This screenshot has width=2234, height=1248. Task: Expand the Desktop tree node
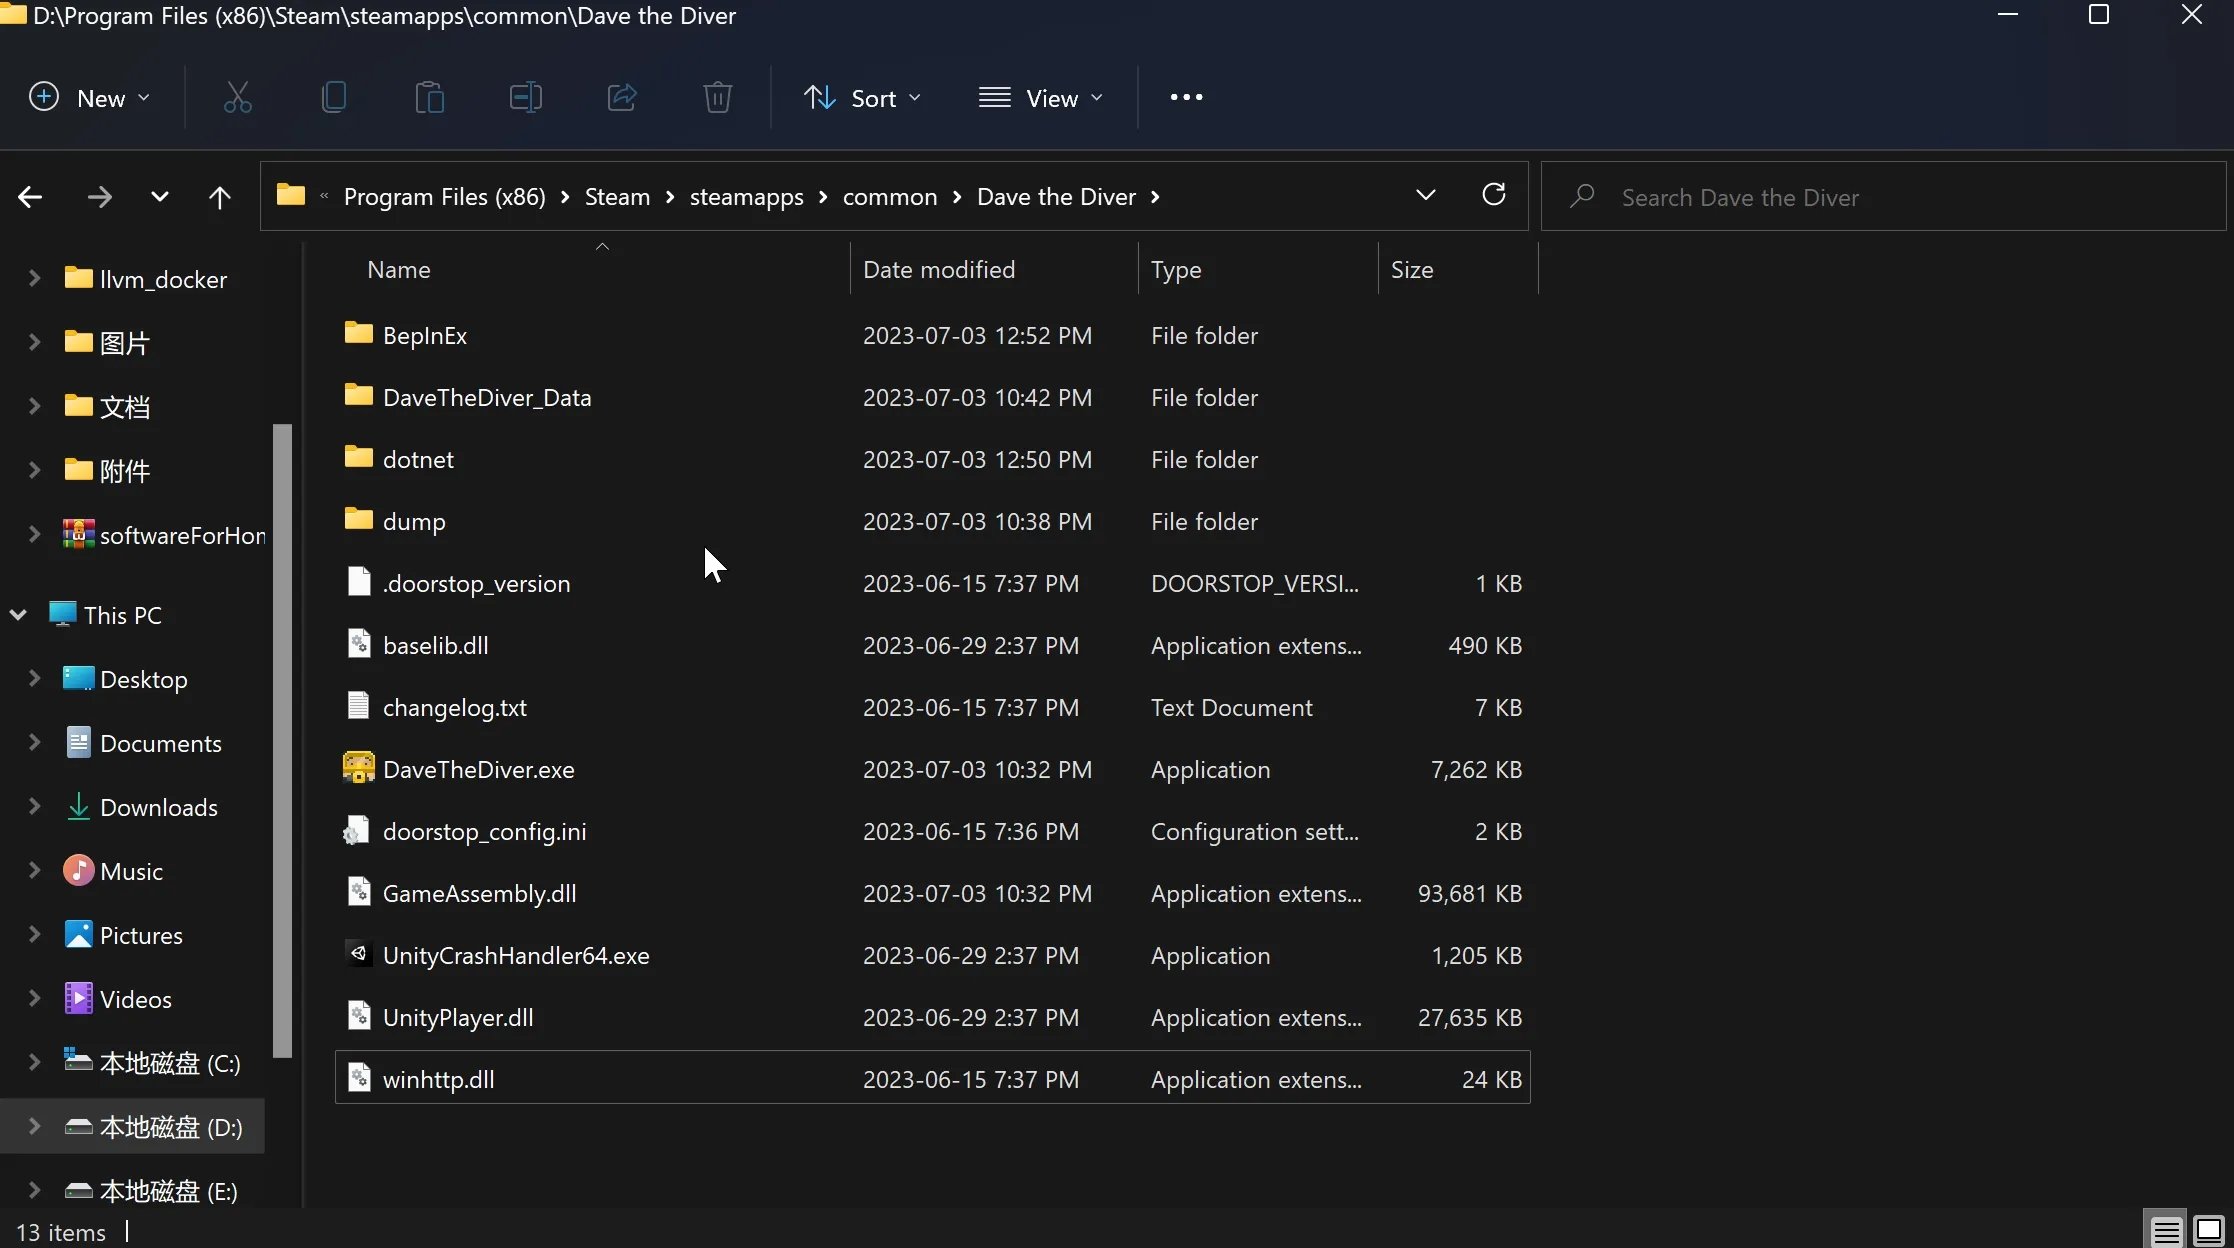34,679
